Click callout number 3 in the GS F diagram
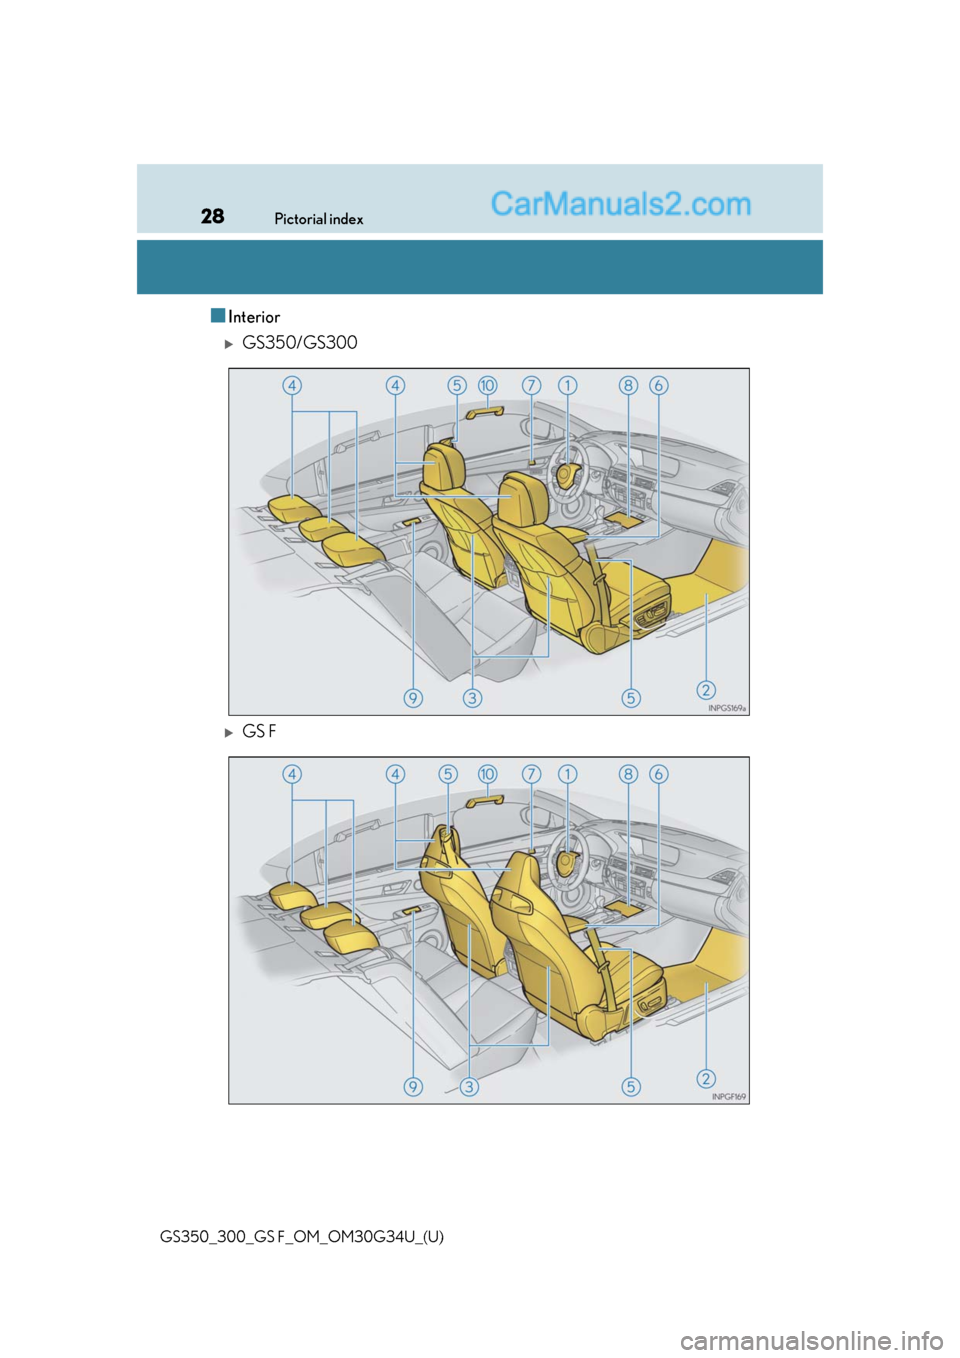The width and height of the screenshot is (960, 1358). coord(469,1087)
